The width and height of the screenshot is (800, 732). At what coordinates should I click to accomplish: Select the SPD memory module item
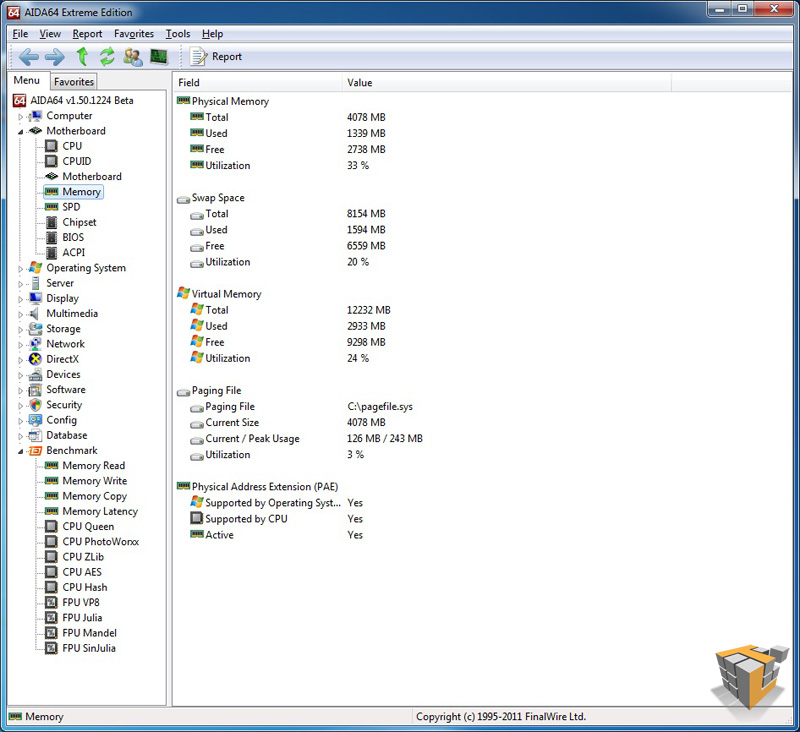63,207
